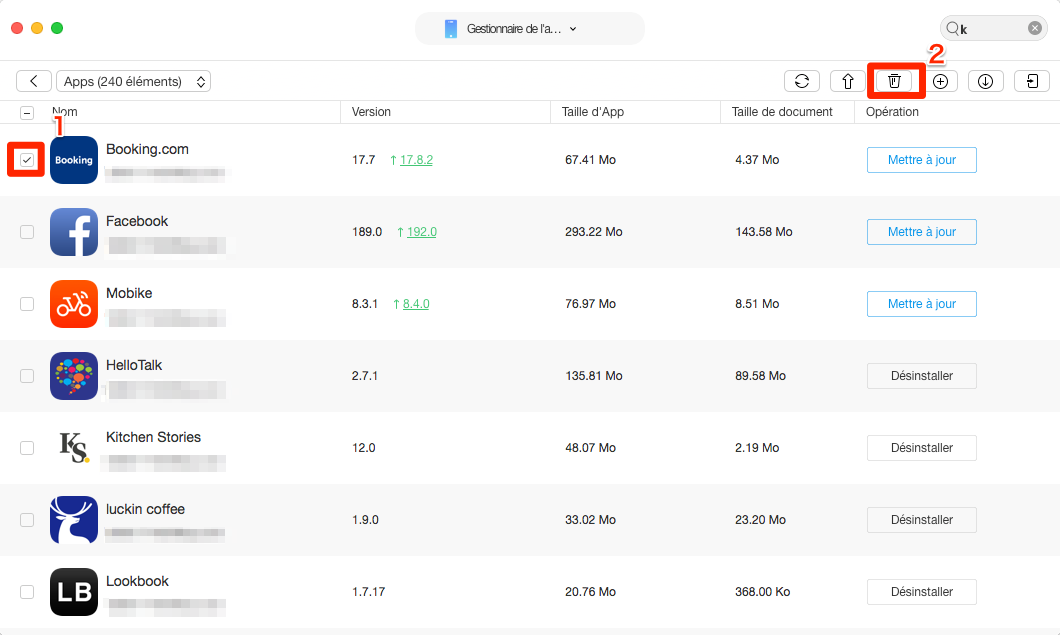Viewport: 1060px width, 635px height.
Task: Expand the Gestionnaire device dropdown
Action: pyautogui.click(x=529, y=29)
